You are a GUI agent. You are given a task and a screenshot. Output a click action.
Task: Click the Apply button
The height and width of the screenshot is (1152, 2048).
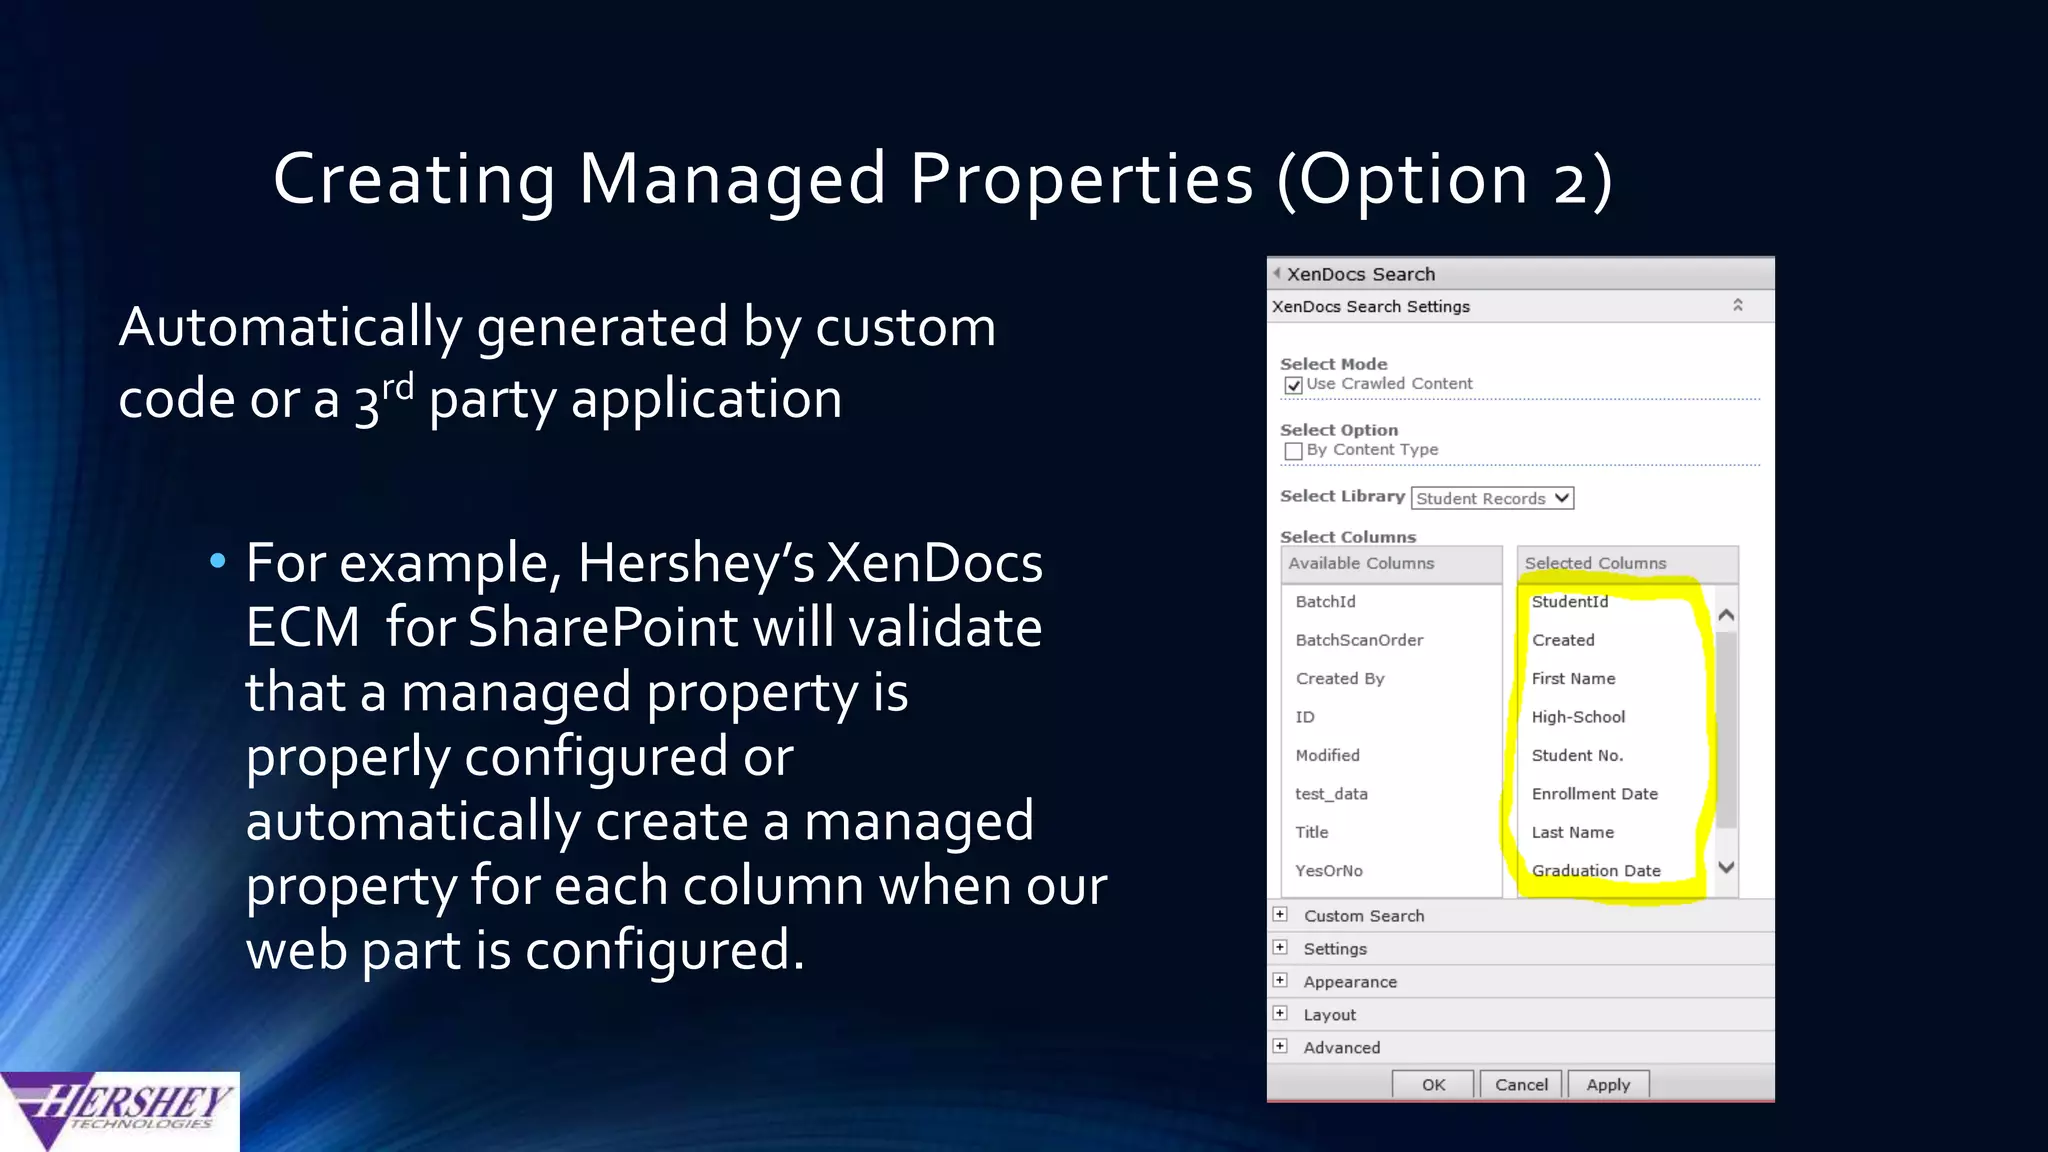[x=1608, y=1084]
